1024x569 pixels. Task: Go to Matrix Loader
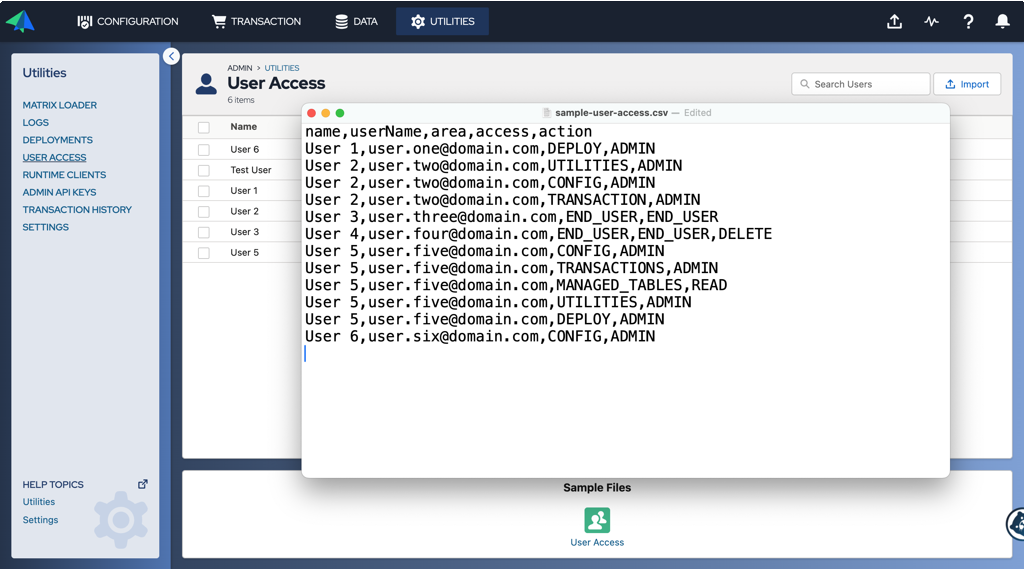59,105
